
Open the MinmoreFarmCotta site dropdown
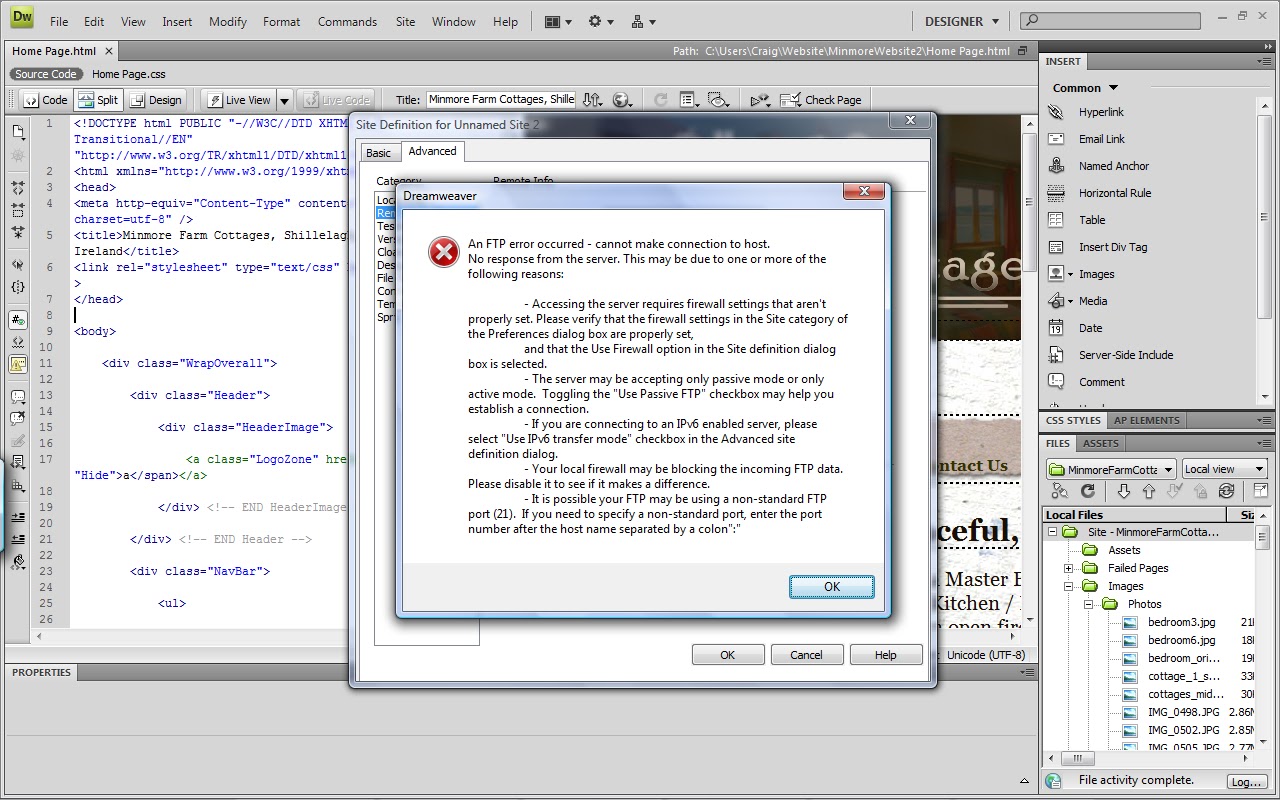[x=1111, y=469]
